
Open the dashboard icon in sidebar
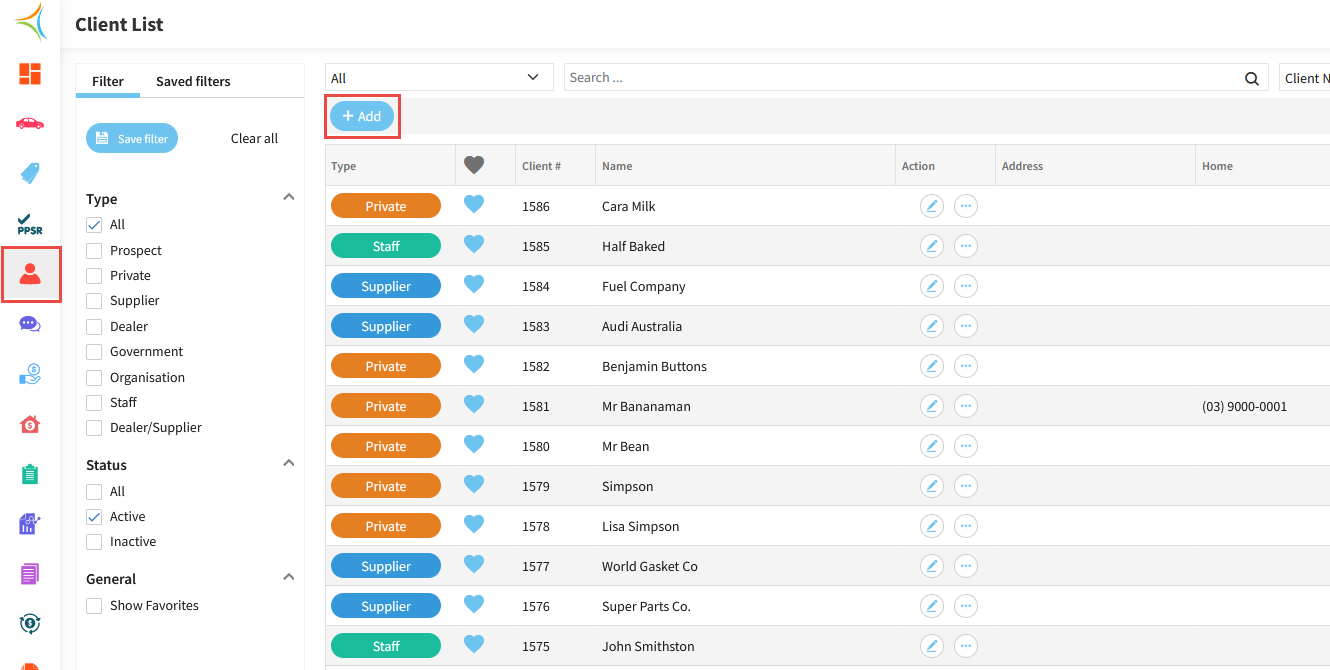pyautogui.click(x=30, y=73)
